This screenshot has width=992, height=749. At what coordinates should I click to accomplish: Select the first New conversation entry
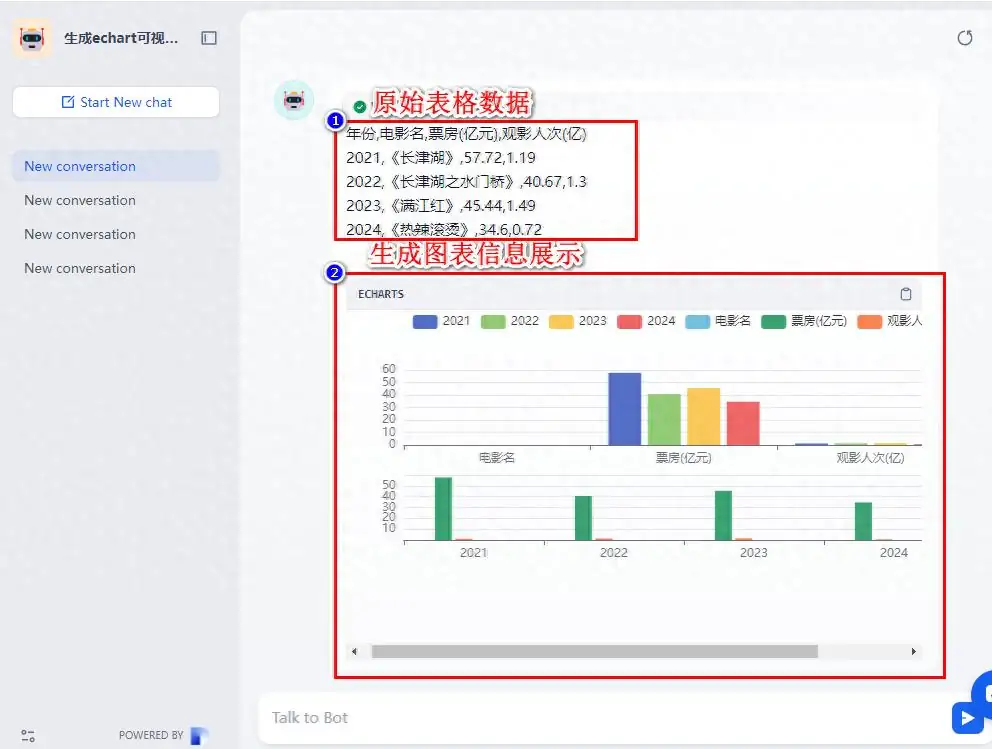pos(79,166)
